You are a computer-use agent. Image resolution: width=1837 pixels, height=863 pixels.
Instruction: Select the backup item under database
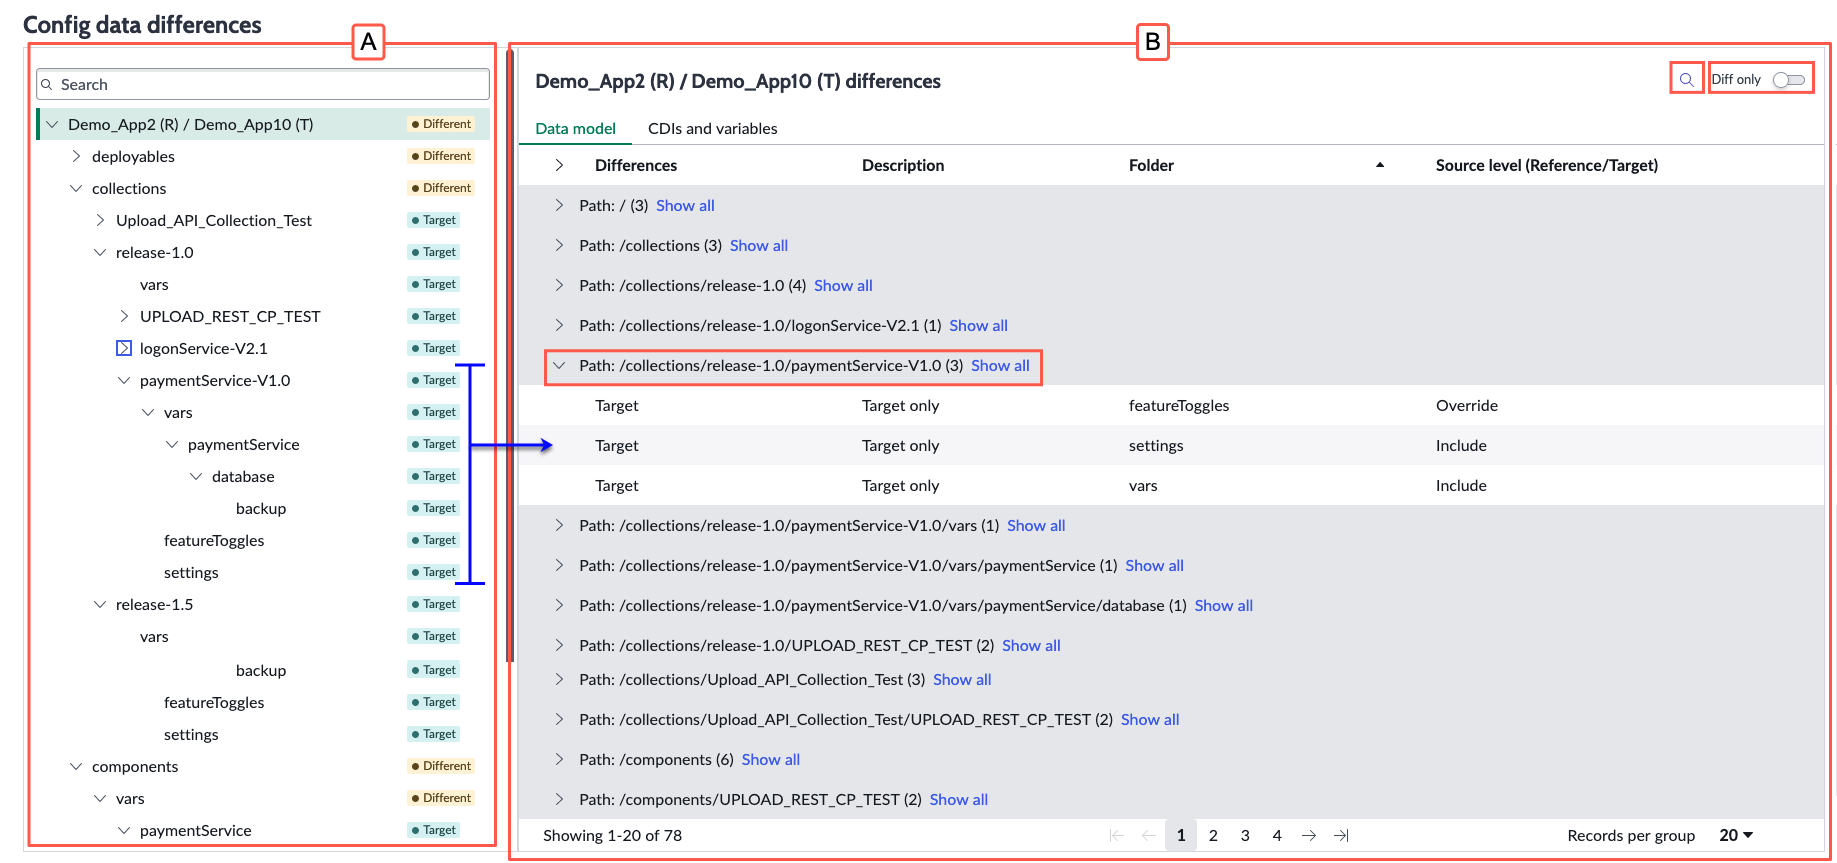click(x=261, y=508)
